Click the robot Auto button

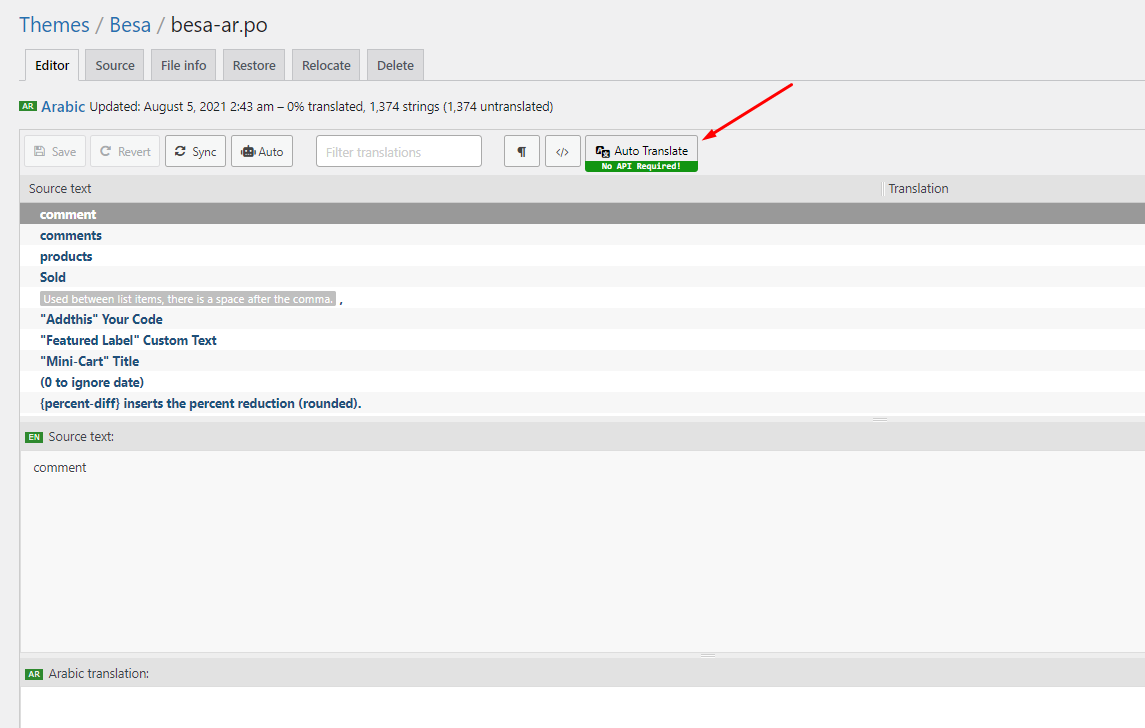[262, 152]
